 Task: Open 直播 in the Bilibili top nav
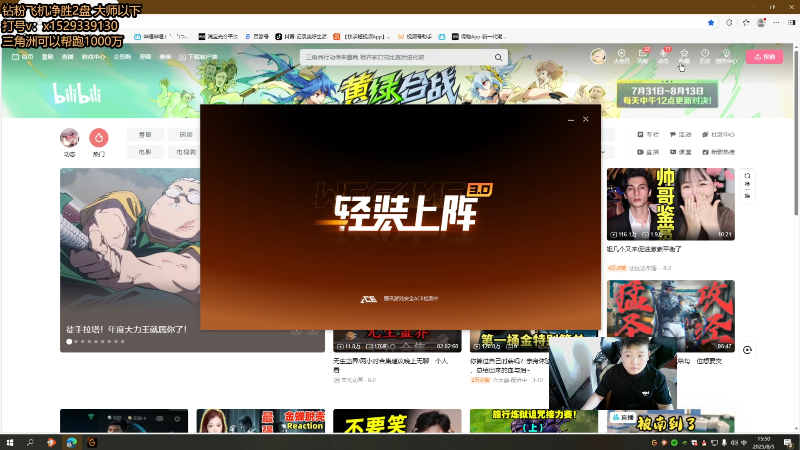pyautogui.click(x=67, y=57)
